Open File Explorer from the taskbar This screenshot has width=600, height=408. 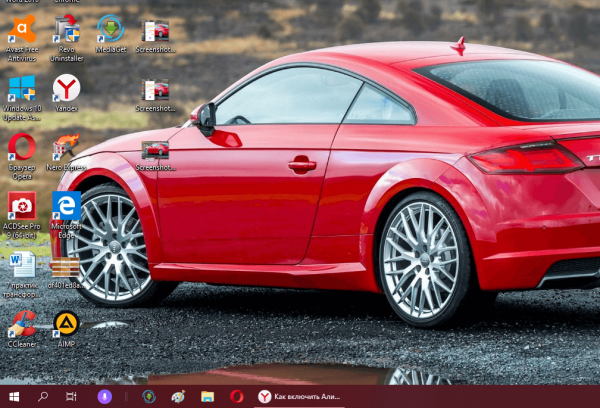[207, 397]
